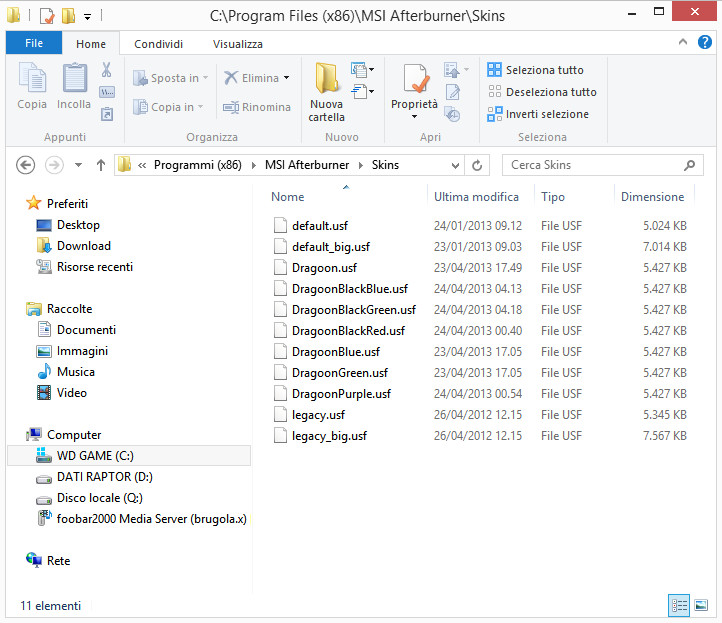Select Rete in navigation pane

[x=58, y=561]
